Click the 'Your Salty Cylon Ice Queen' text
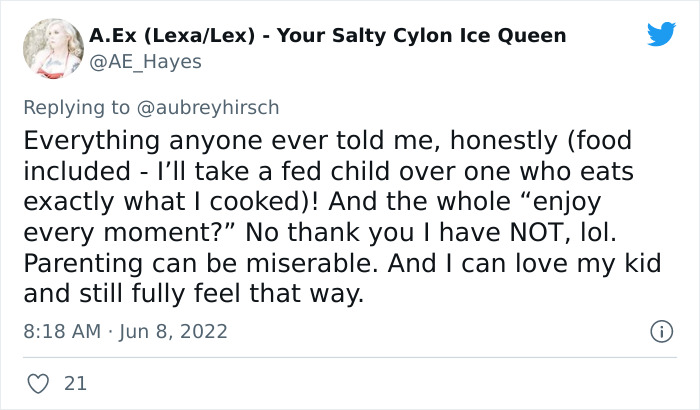Screen dimensions: 700x410 421,36
